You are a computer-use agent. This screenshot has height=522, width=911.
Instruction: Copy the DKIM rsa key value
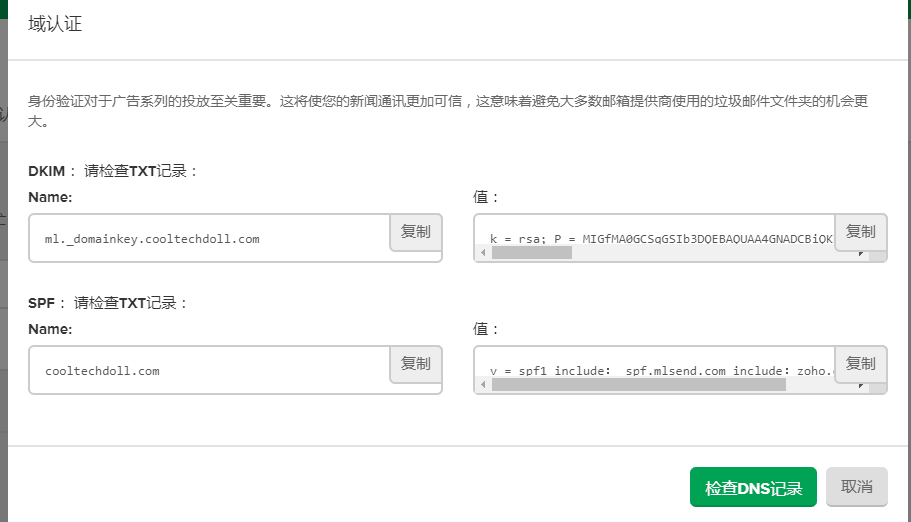[860, 232]
